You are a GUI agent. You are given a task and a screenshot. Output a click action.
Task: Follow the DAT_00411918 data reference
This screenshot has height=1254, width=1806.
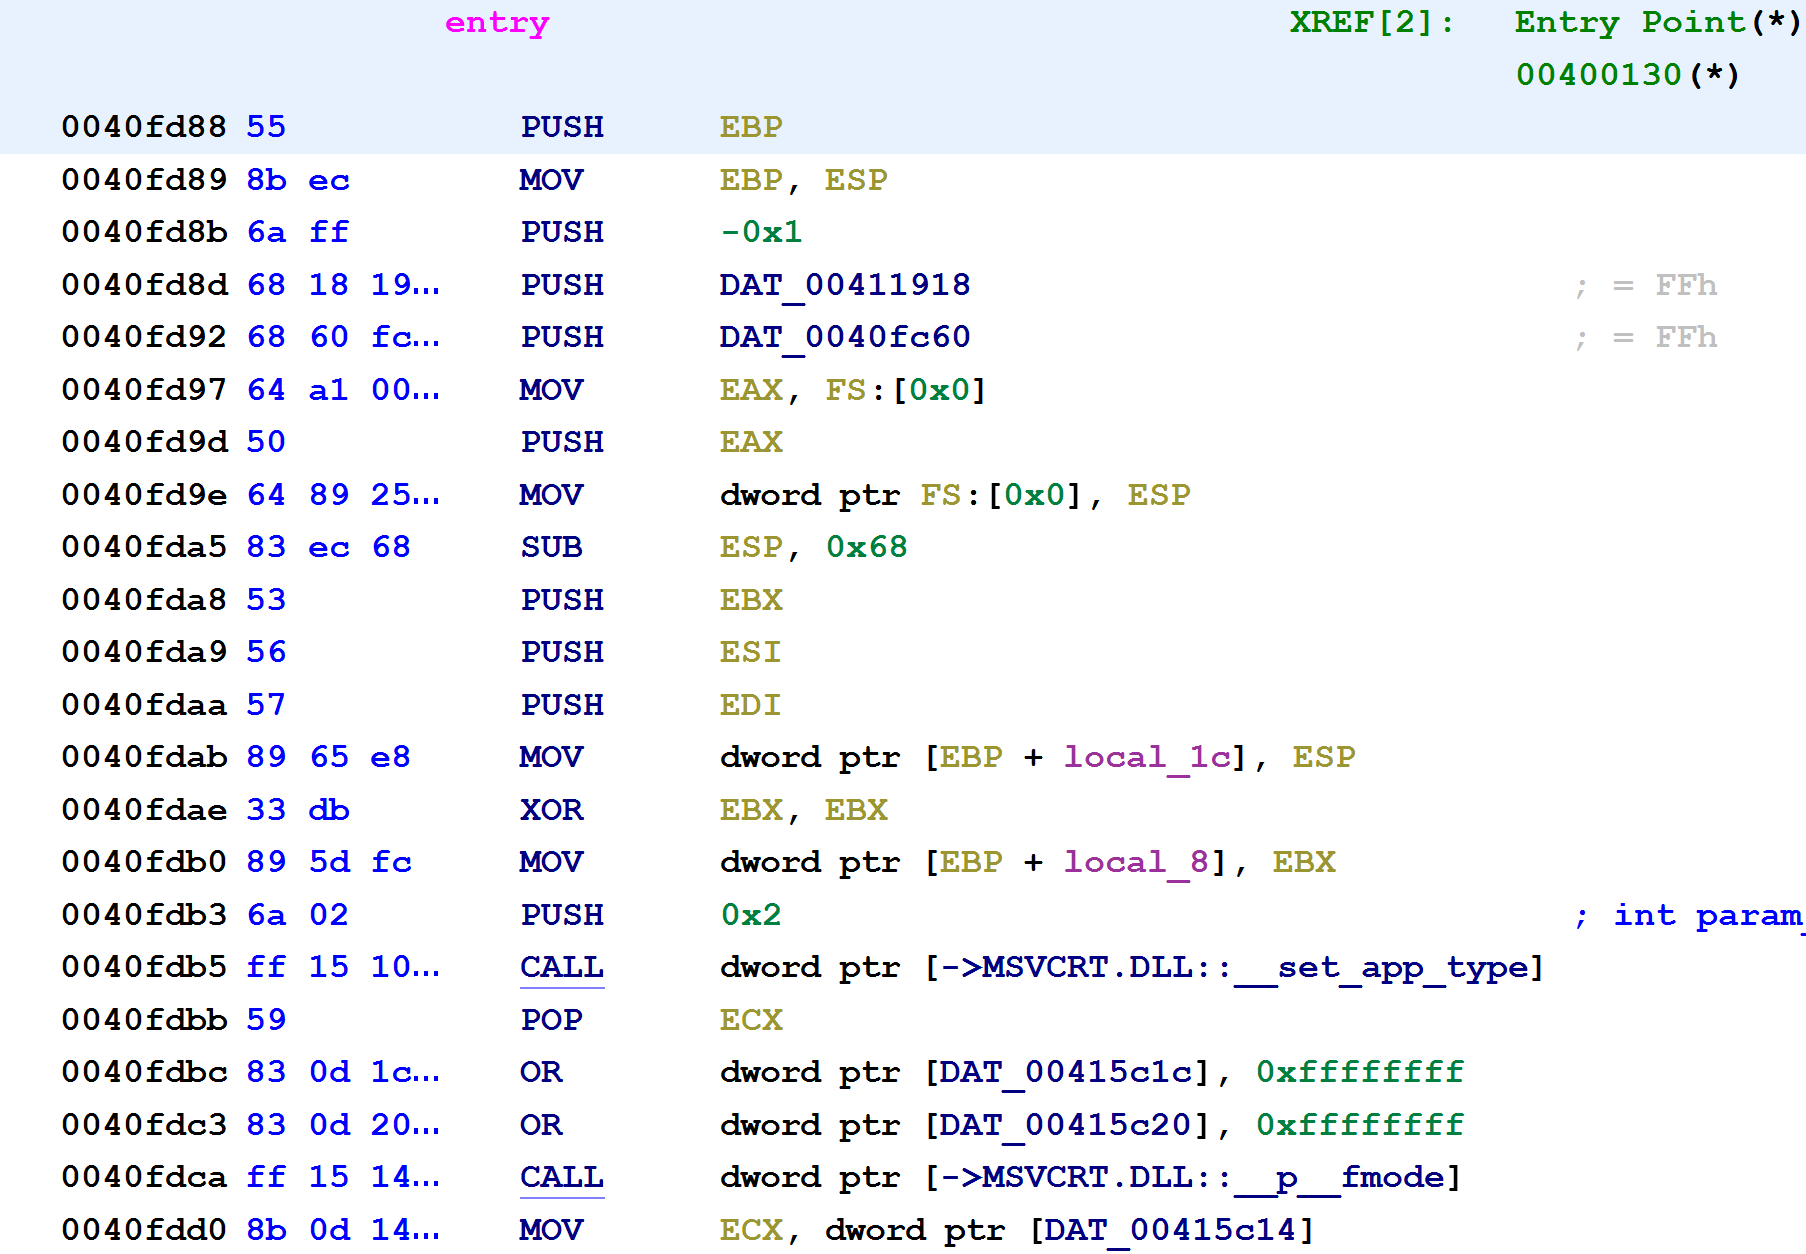coord(843,285)
